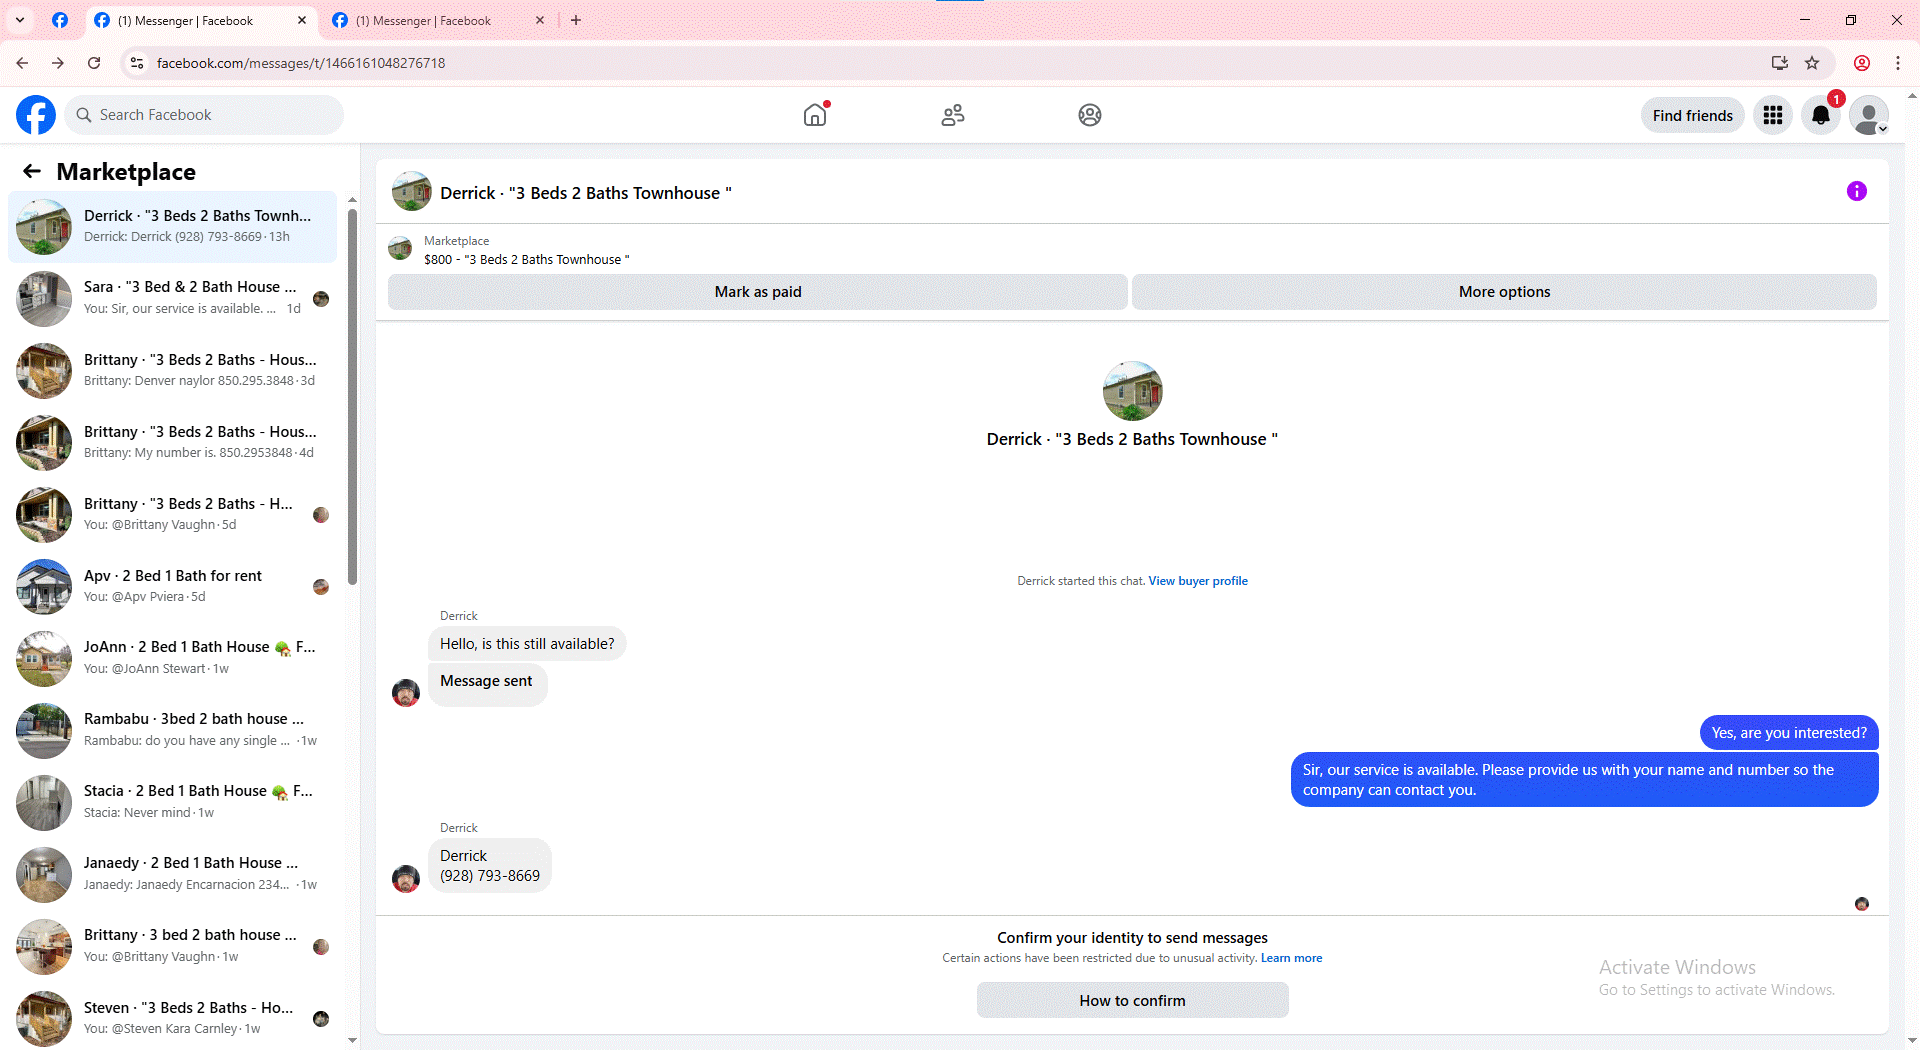1920x1050 pixels.
Task: Open Brittany chat '@Brittany Vaughn · 5d'
Action: (172, 515)
